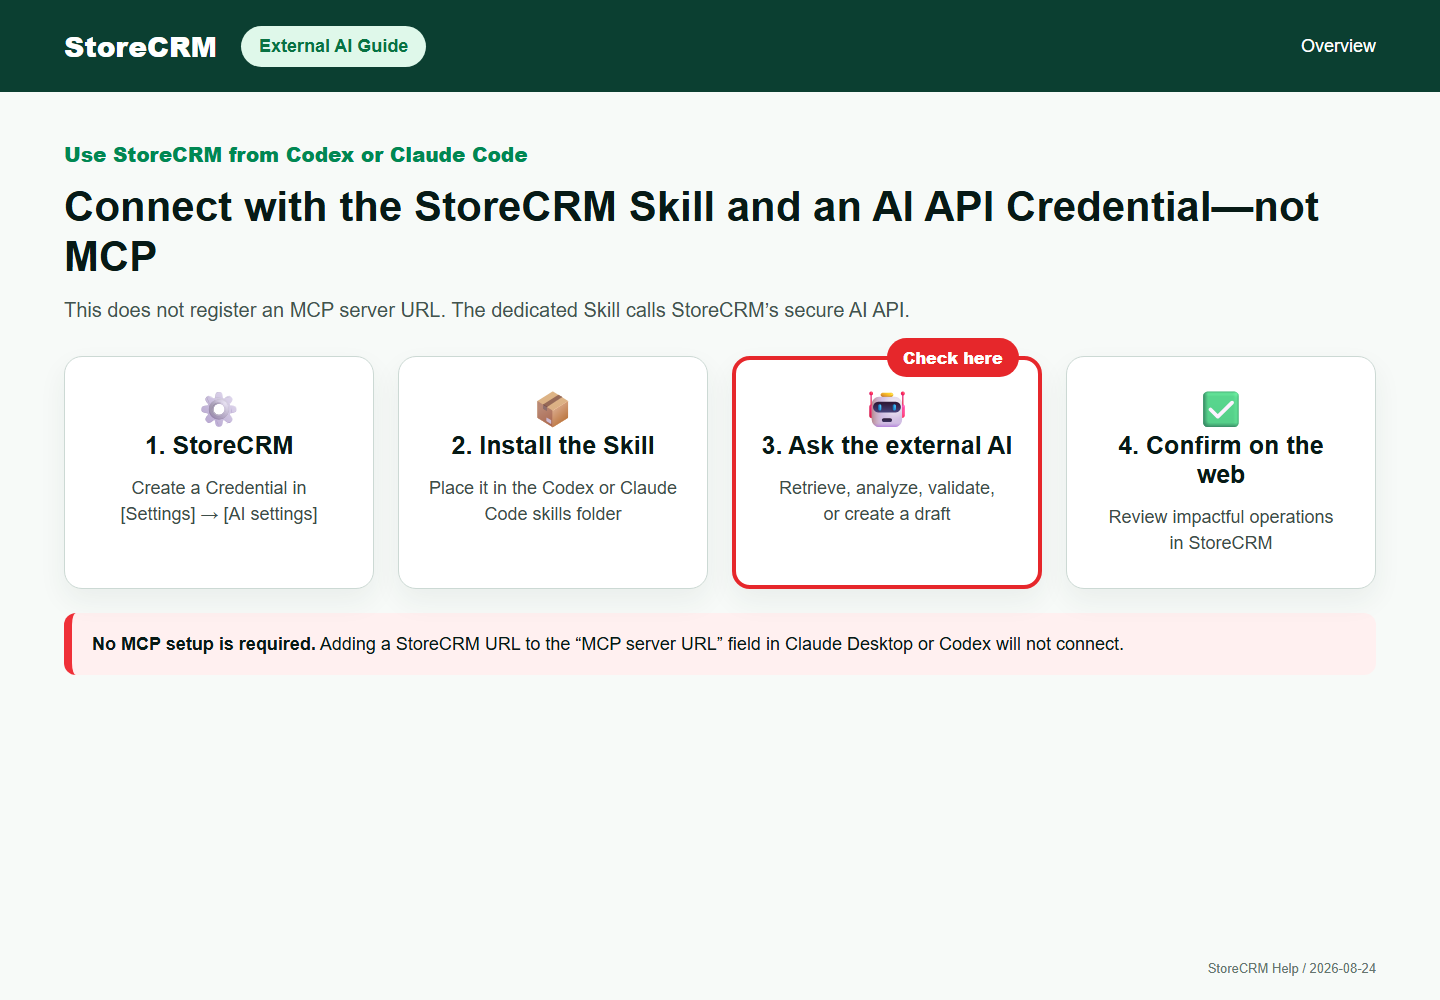The width and height of the screenshot is (1440, 1000).
Task: Click the StoreCRM logo in the header
Action: (x=140, y=47)
